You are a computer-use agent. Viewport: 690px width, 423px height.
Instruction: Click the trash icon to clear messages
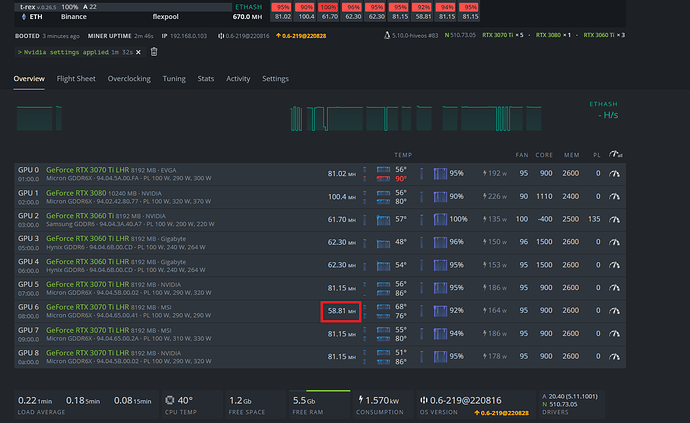[154, 52]
